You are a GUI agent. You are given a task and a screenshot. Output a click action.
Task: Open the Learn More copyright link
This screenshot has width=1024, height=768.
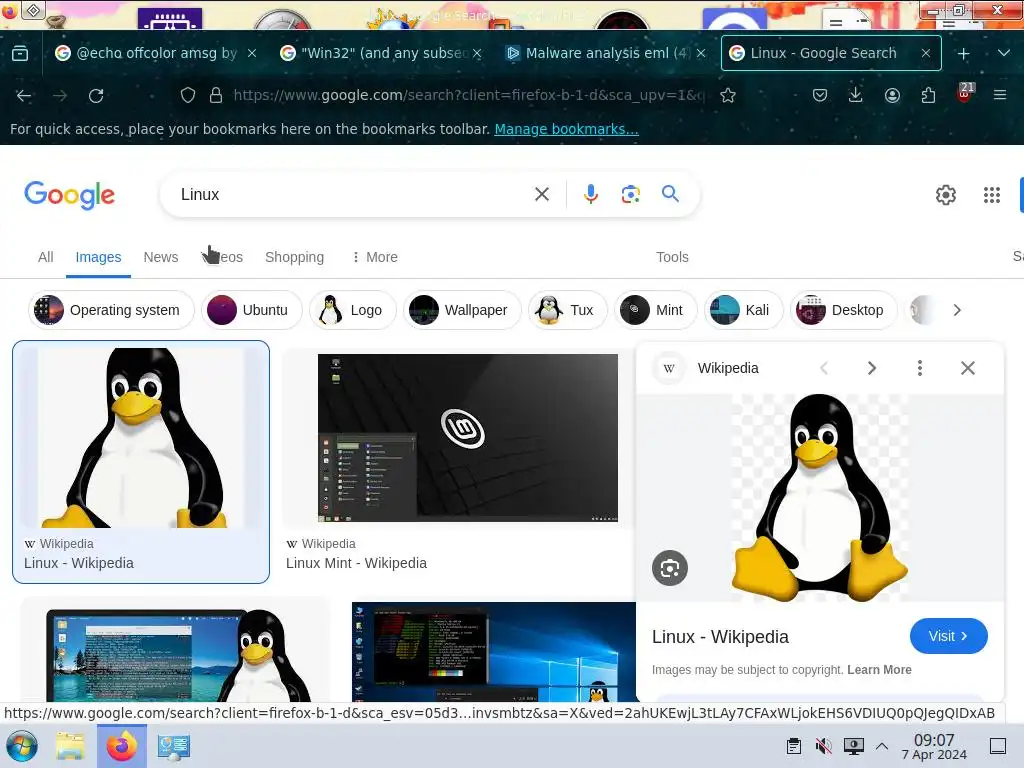tap(879, 670)
